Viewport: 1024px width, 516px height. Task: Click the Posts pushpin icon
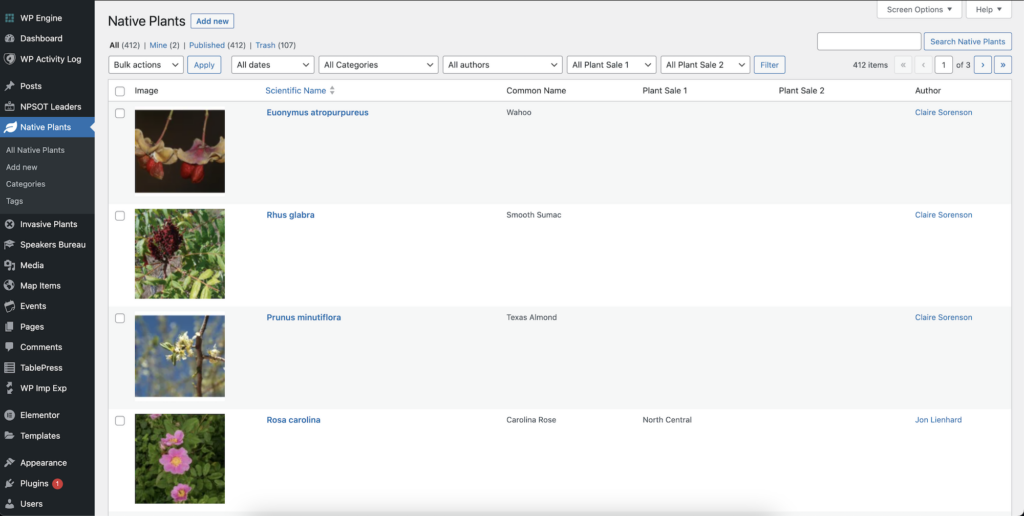point(9,86)
